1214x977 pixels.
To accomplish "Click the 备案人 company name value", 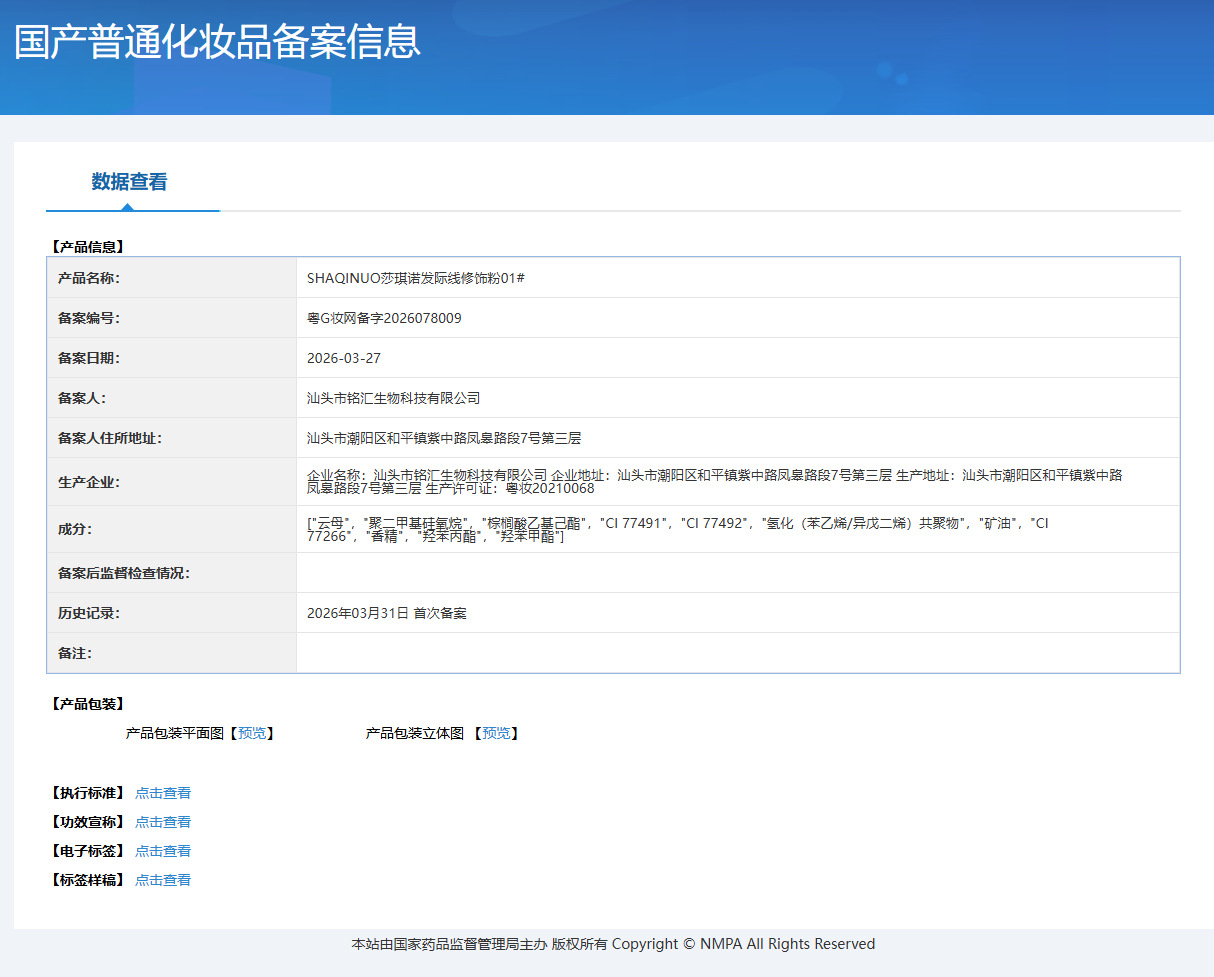I will pyautogui.click(x=394, y=398).
